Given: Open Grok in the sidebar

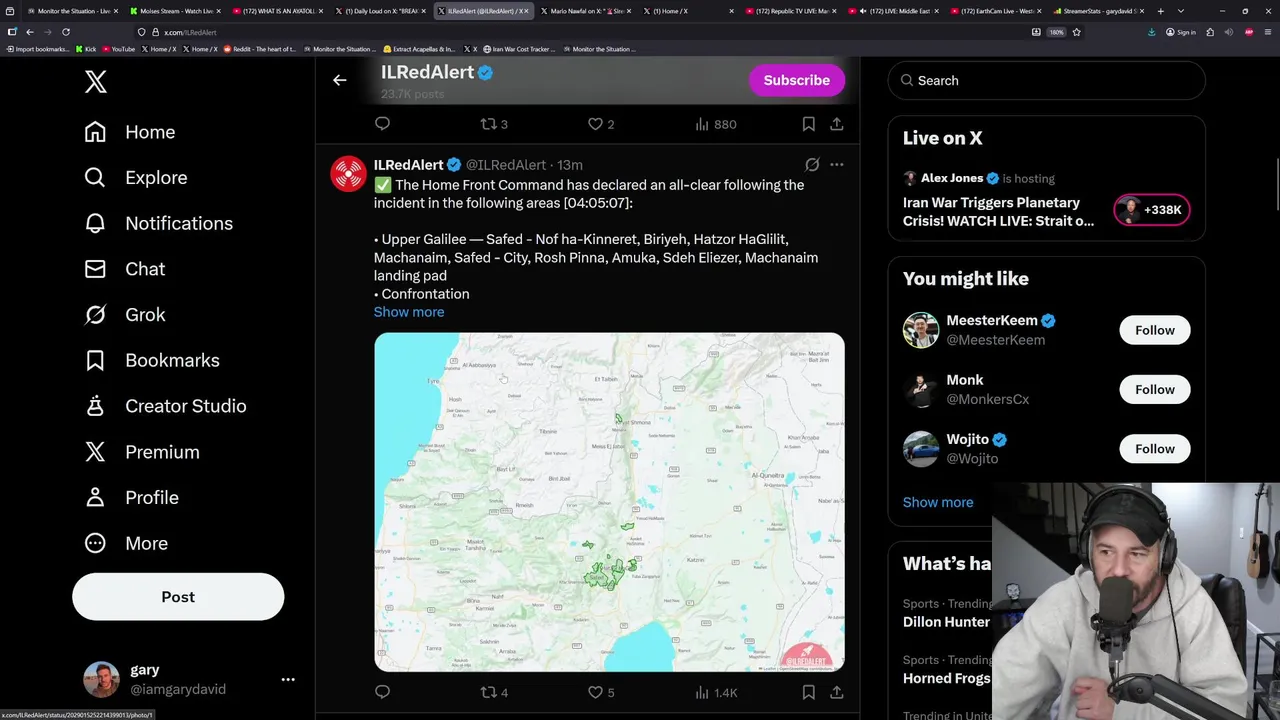Looking at the screenshot, I should pos(125,314).
